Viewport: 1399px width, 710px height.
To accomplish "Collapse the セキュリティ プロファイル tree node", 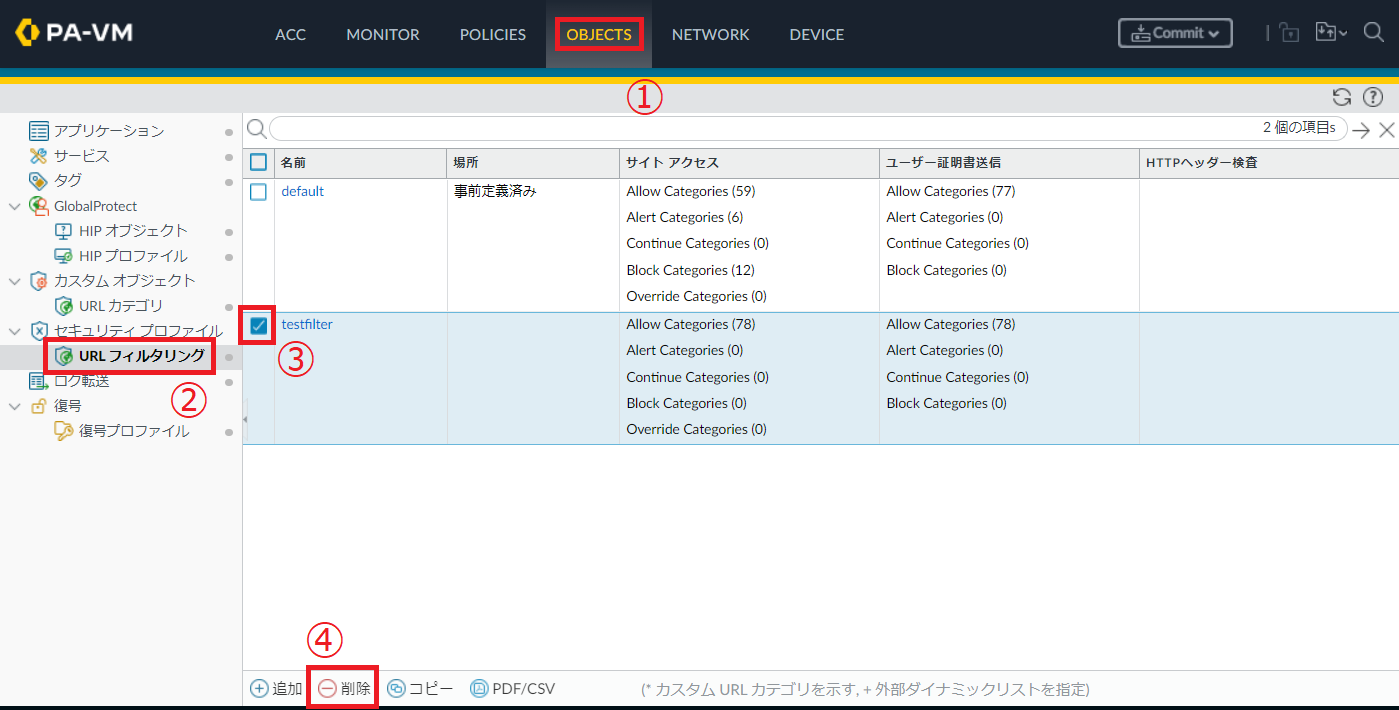I will 14,331.
